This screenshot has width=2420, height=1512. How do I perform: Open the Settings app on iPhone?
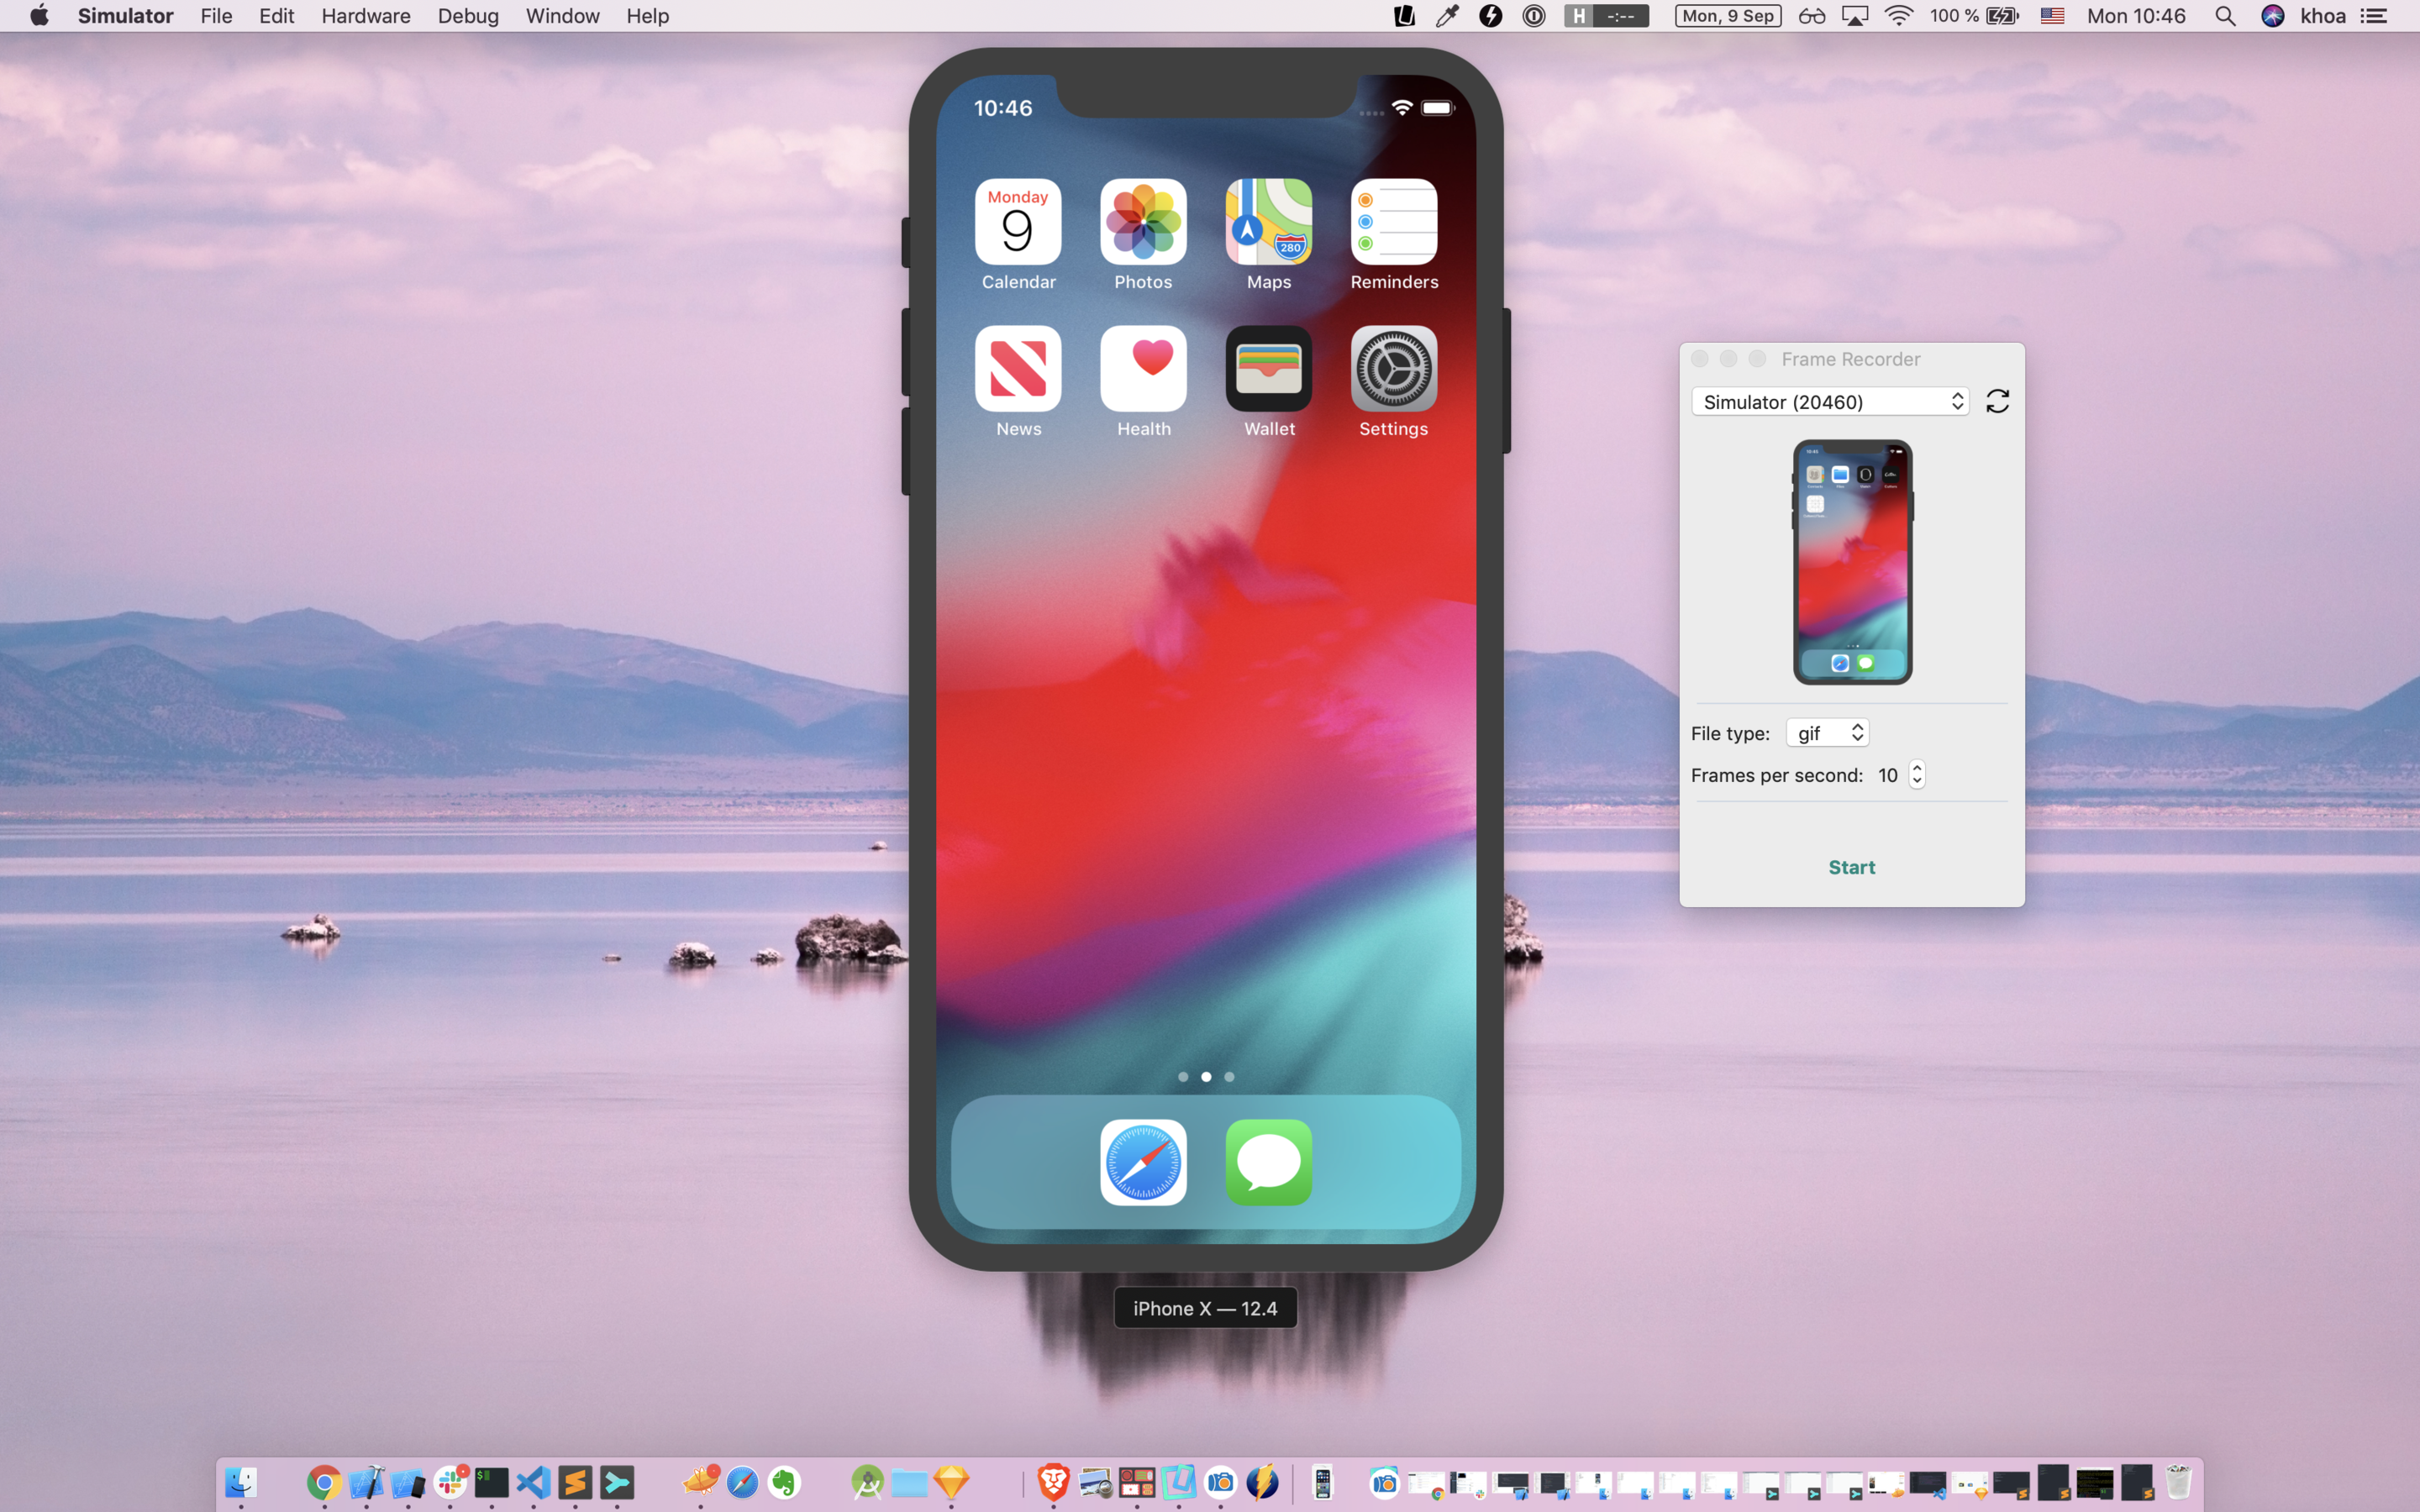point(1393,369)
